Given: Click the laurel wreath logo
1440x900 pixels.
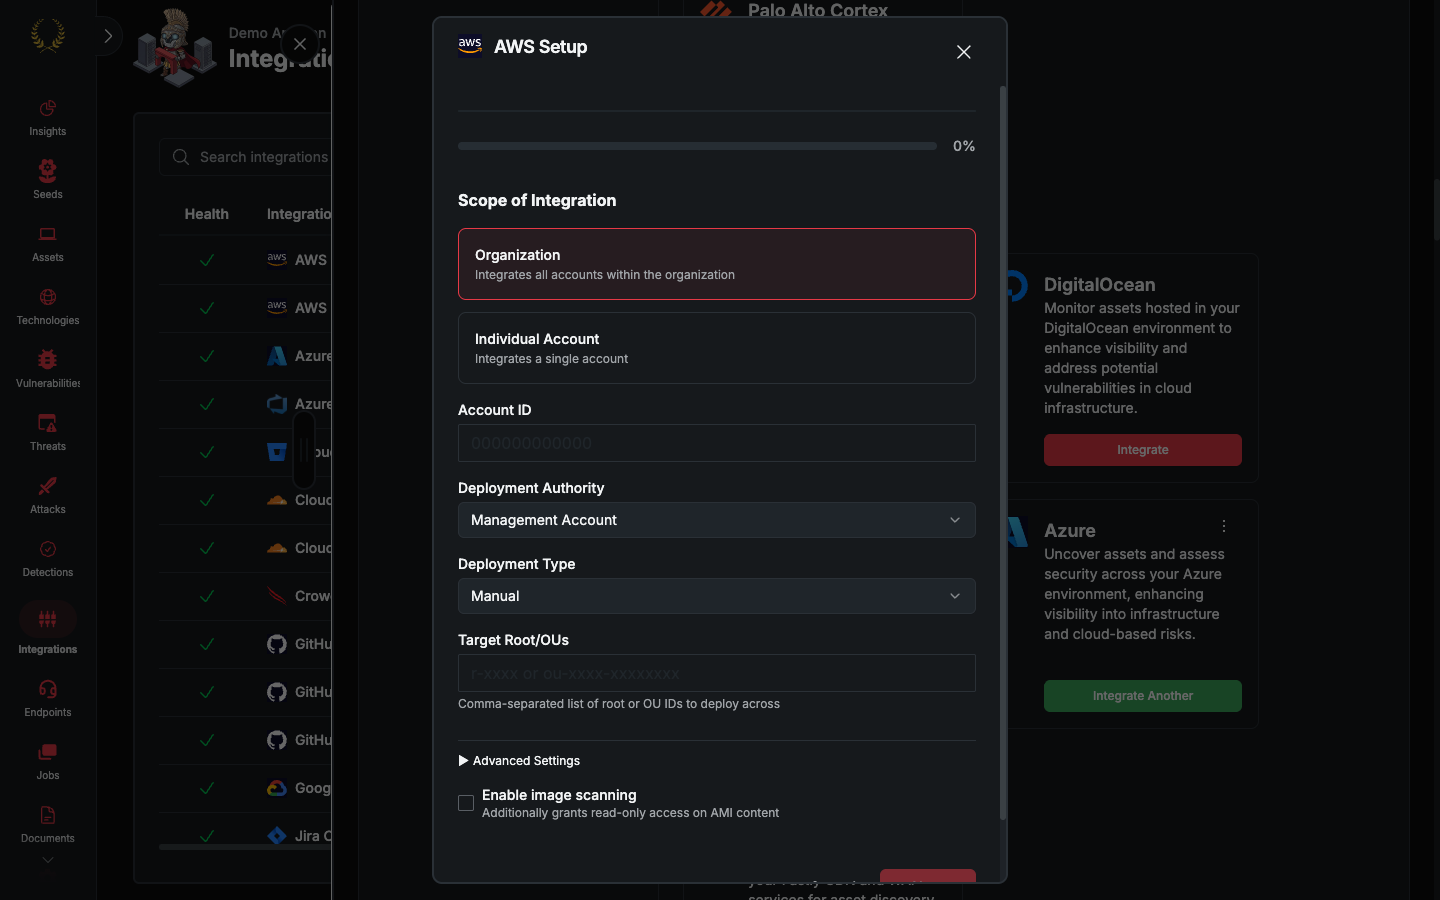Looking at the screenshot, I should pos(47,36).
